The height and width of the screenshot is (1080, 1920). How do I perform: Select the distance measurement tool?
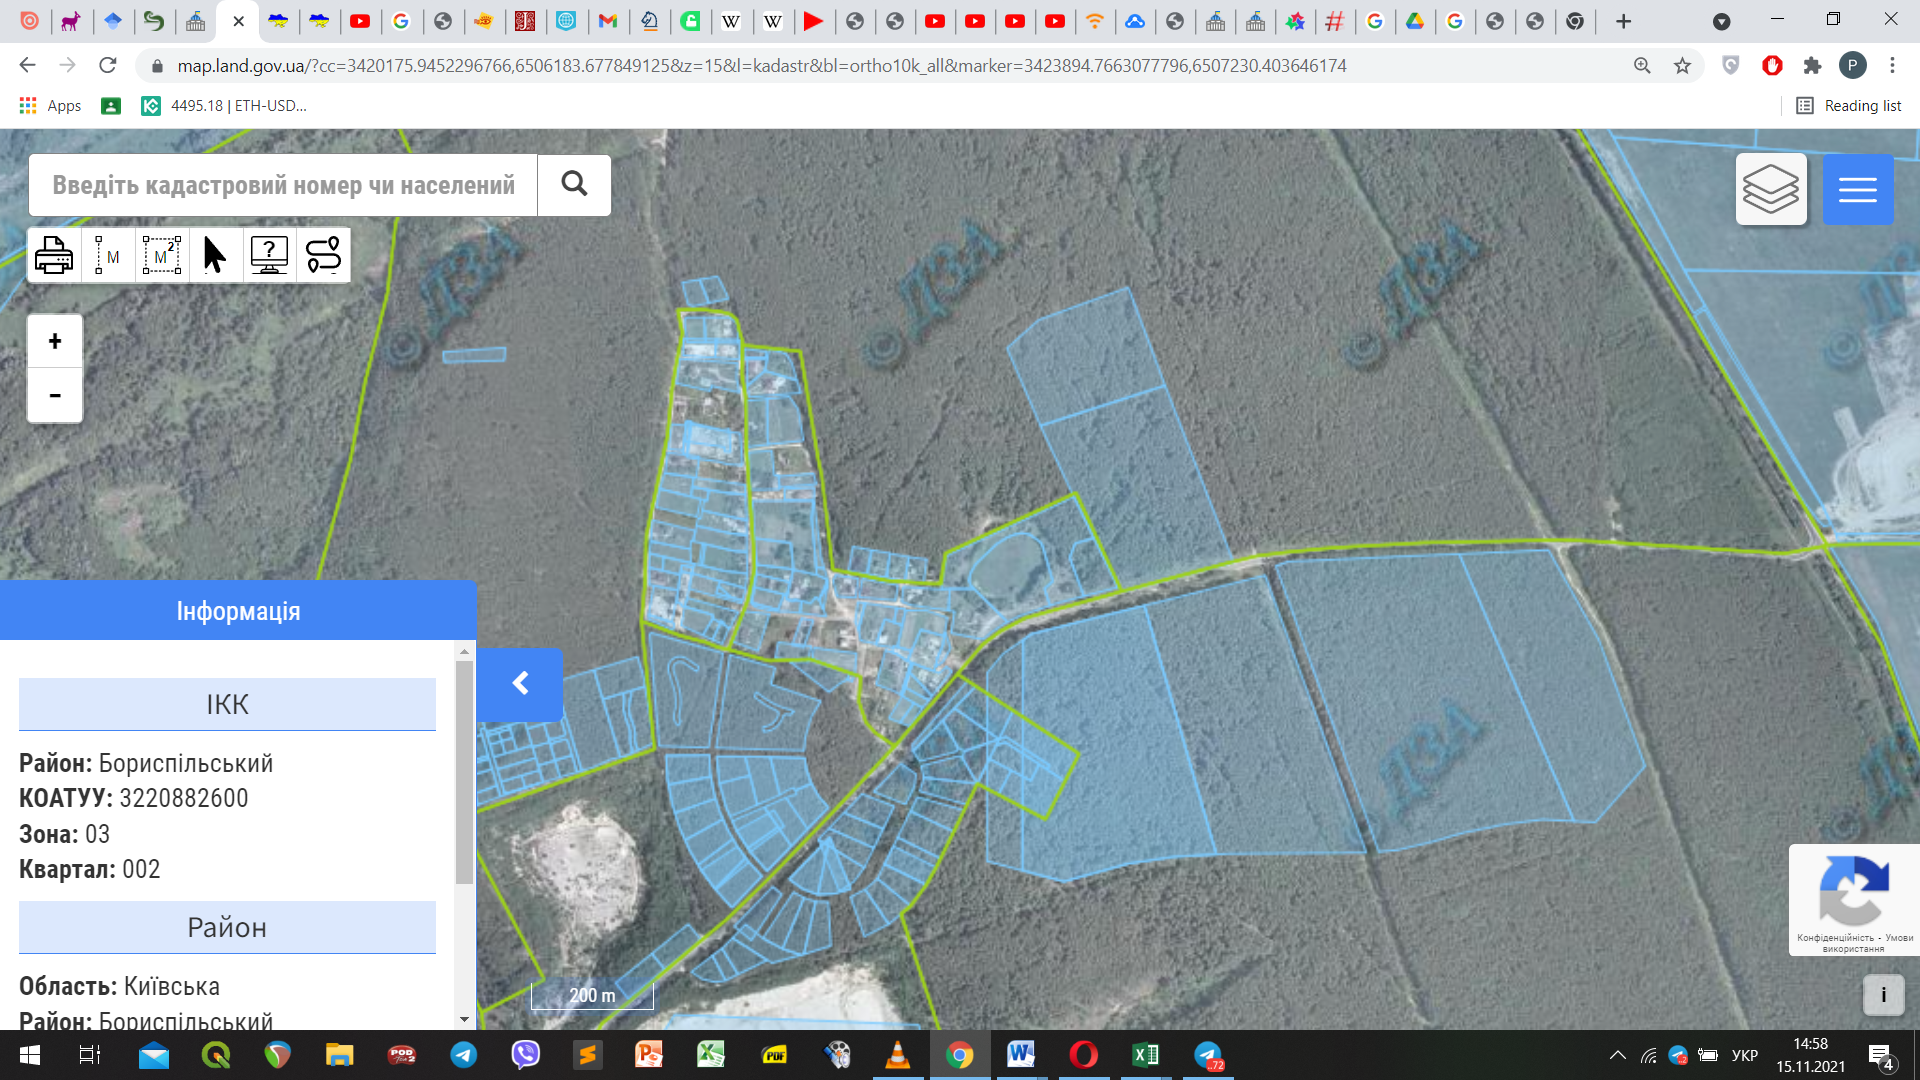[108, 256]
